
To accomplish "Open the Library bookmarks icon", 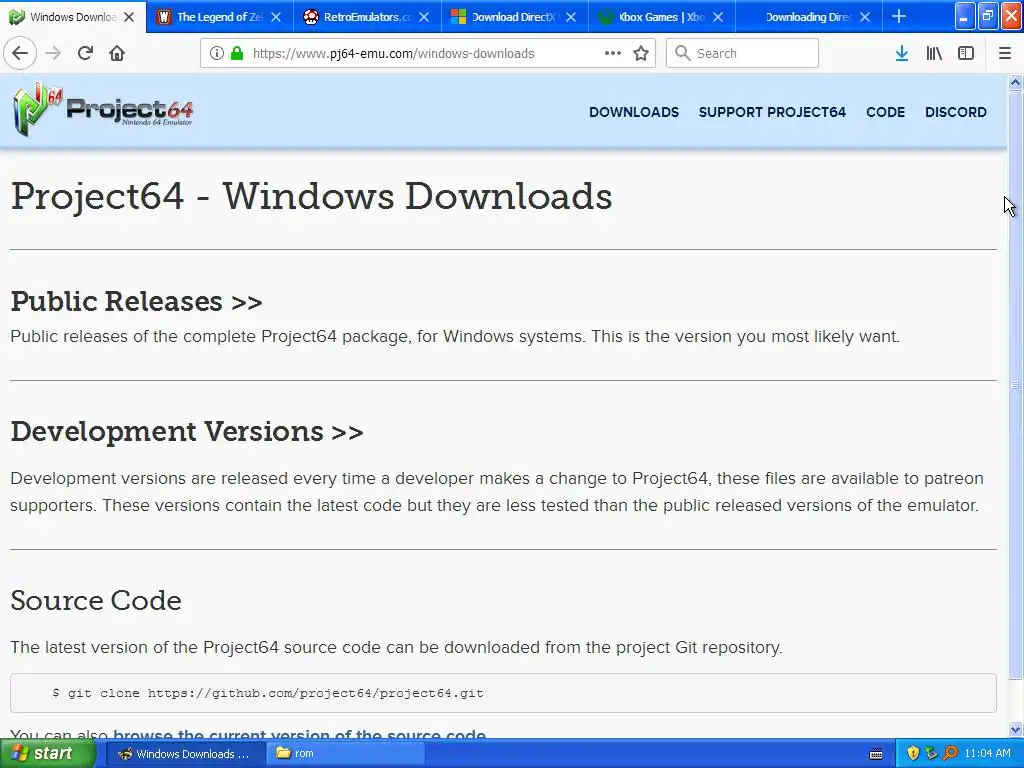I will point(934,53).
